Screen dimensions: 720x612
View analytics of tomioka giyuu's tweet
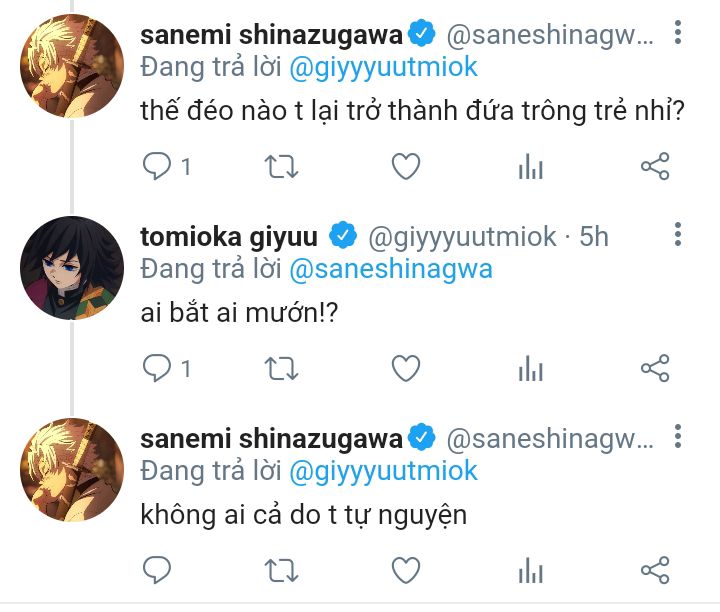coord(530,369)
